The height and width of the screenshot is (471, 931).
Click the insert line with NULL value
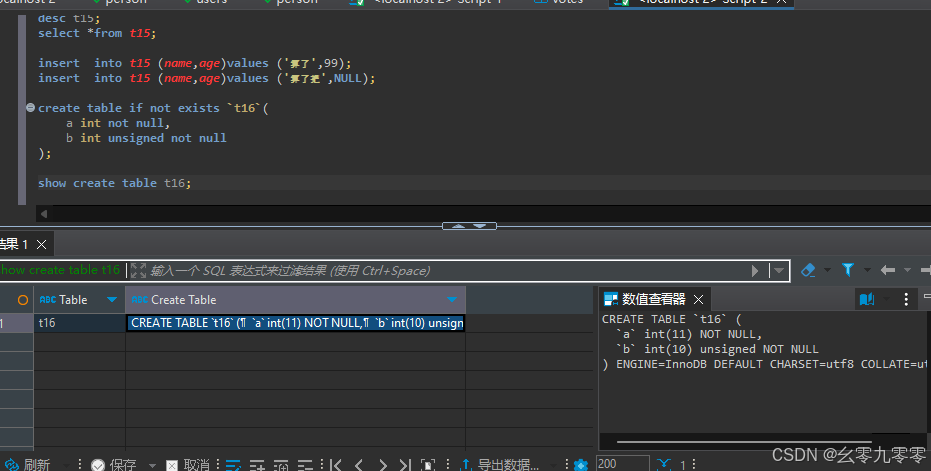pos(207,78)
